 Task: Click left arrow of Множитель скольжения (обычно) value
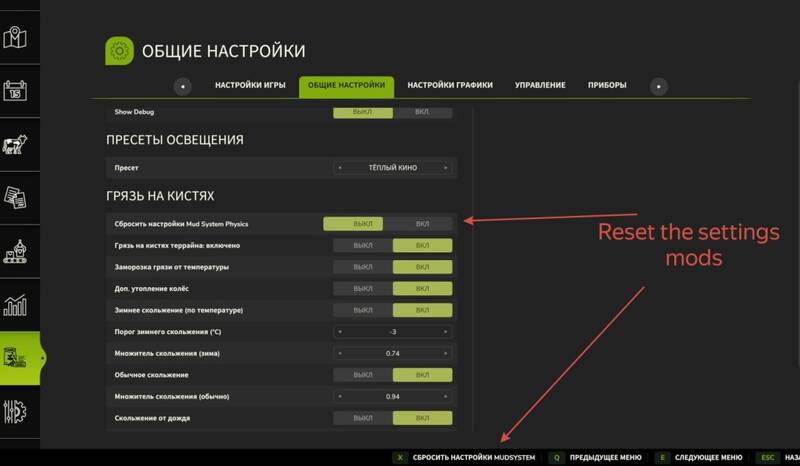coord(340,396)
